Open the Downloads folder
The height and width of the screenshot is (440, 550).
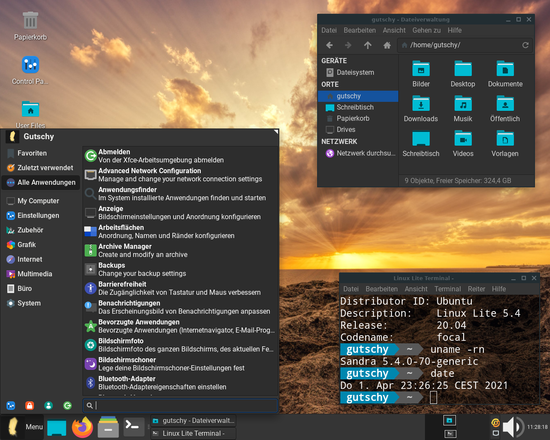click(x=421, y=109)
